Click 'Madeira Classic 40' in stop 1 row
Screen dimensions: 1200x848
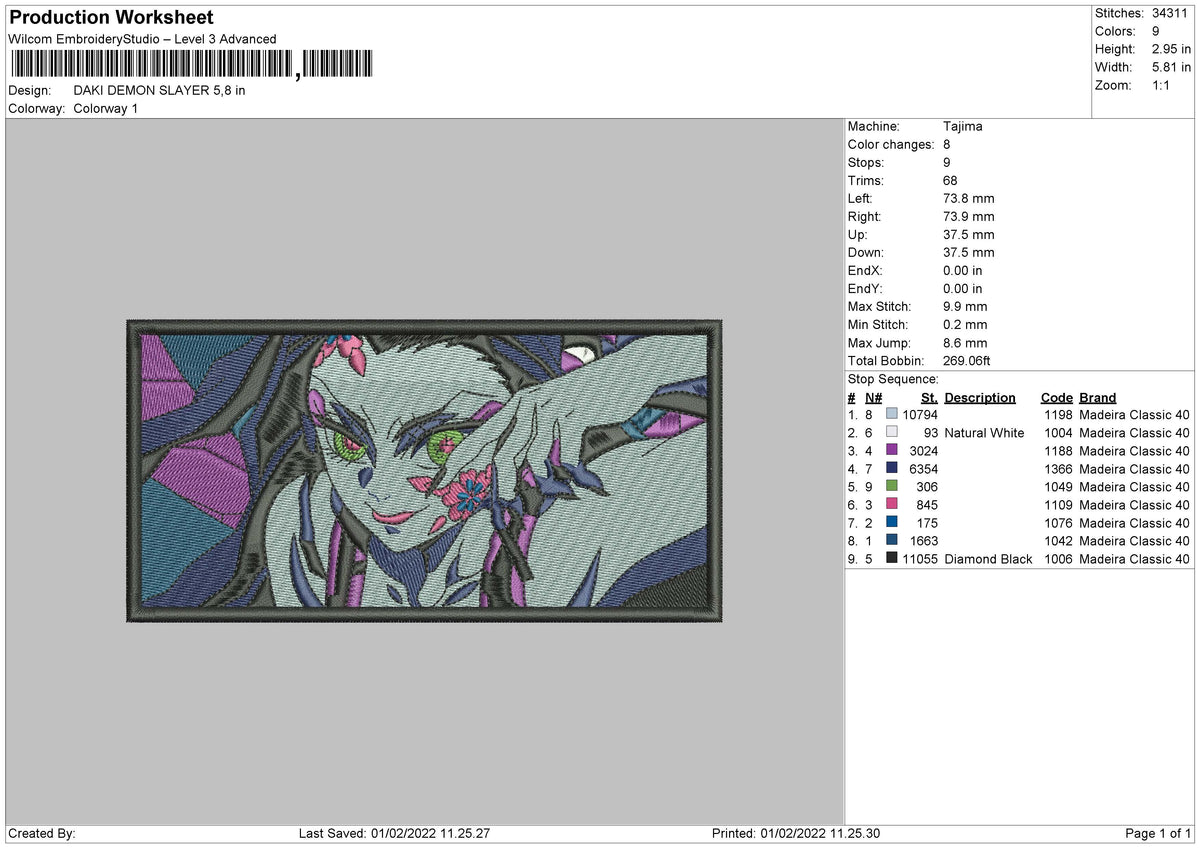[x=1135, y=414]
